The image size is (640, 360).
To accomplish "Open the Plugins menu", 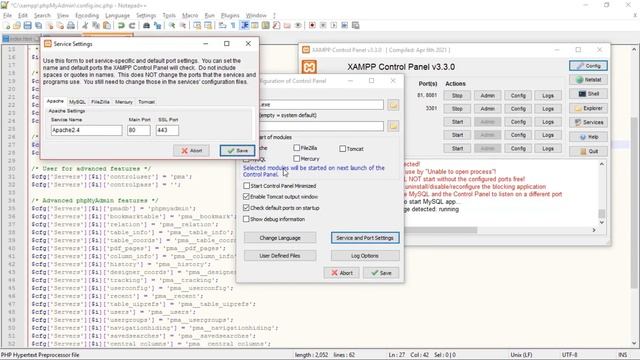I will tap(230, 15).
